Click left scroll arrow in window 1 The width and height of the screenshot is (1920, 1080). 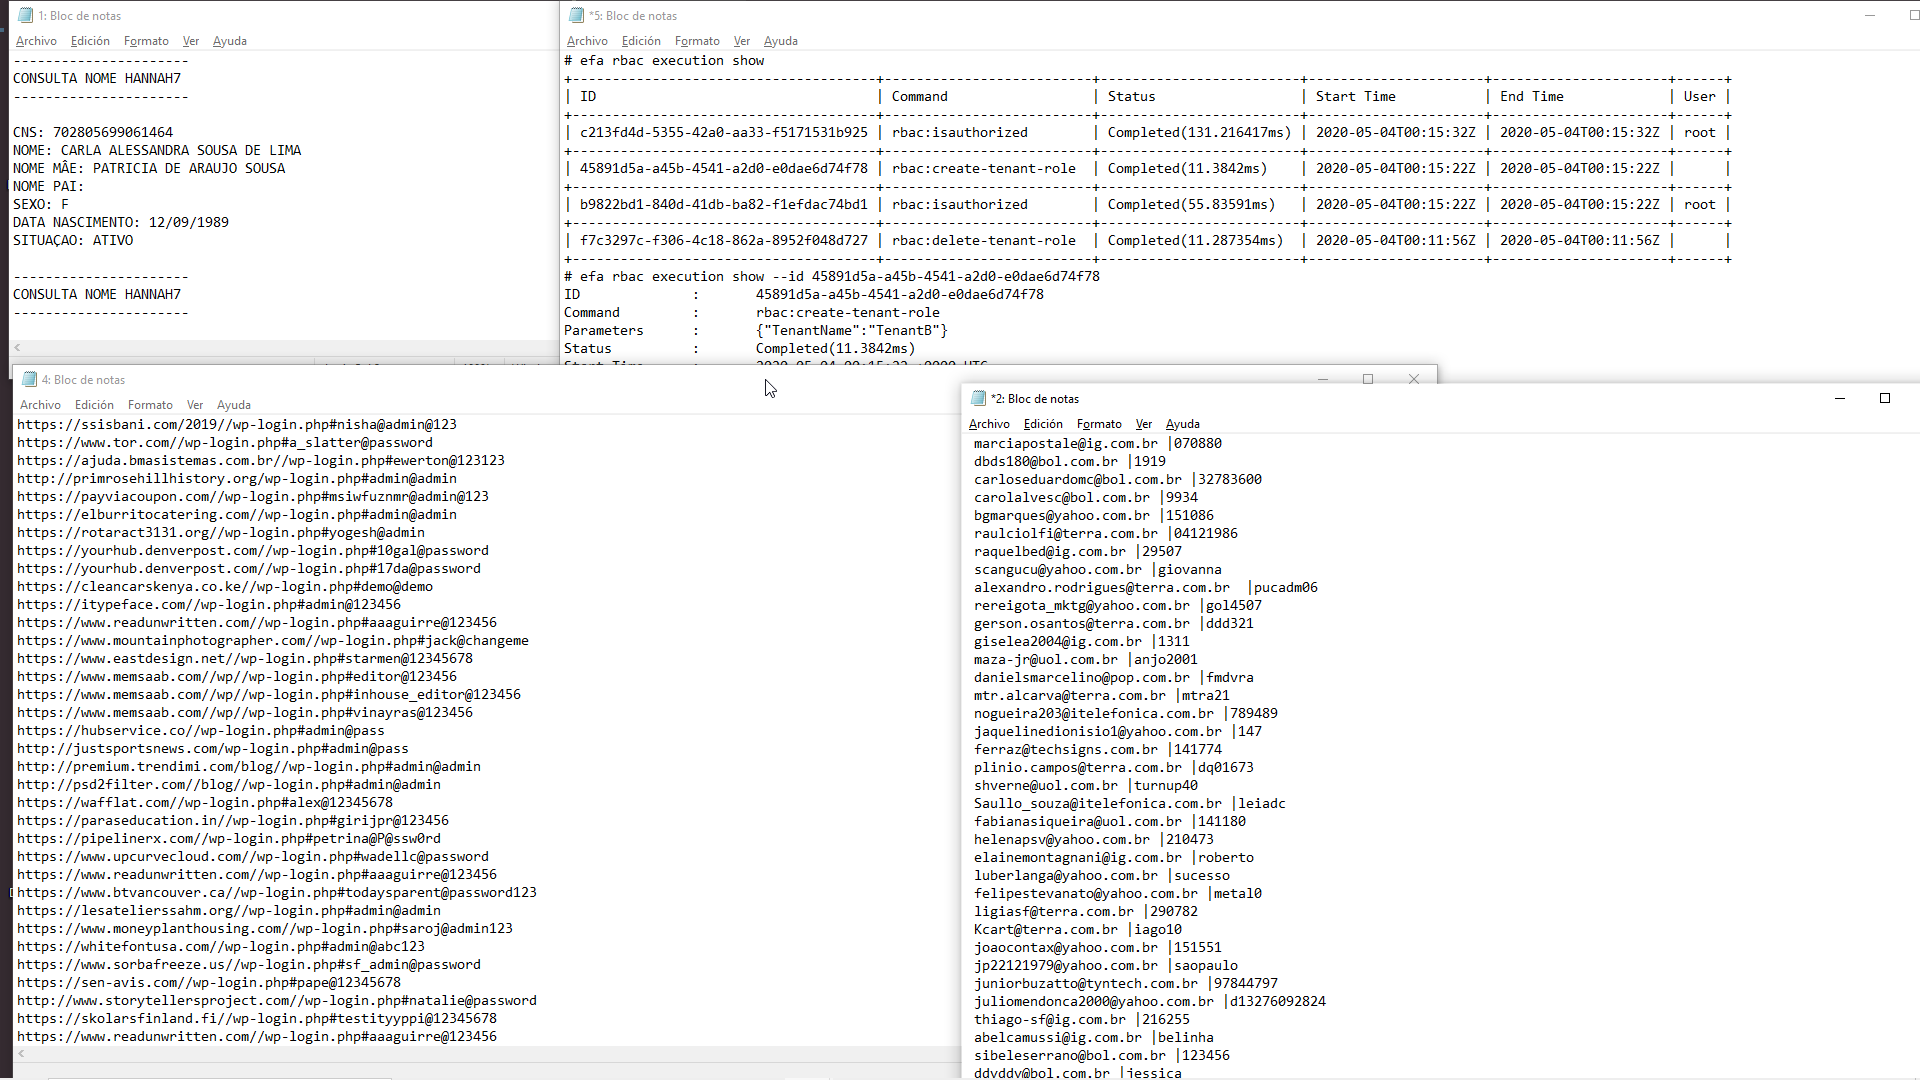click(x=17, y=348)
